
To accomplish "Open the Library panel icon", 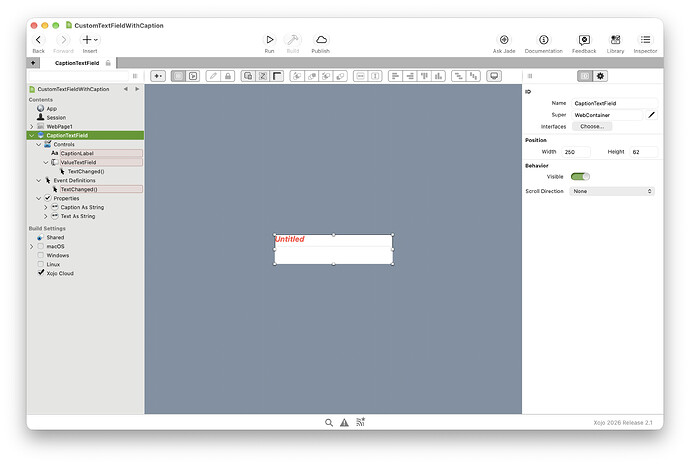I will coord(615,40).
